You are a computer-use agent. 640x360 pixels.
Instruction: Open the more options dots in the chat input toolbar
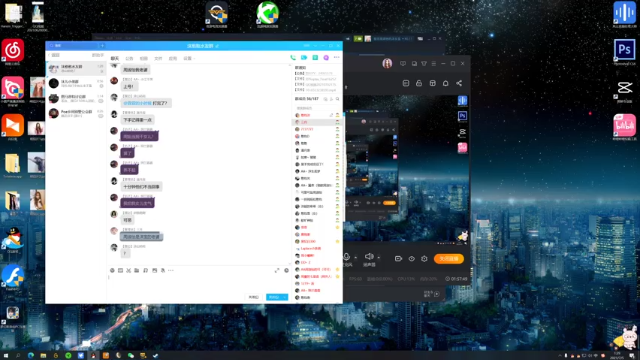pyautogui.click(x=171, y=270)
